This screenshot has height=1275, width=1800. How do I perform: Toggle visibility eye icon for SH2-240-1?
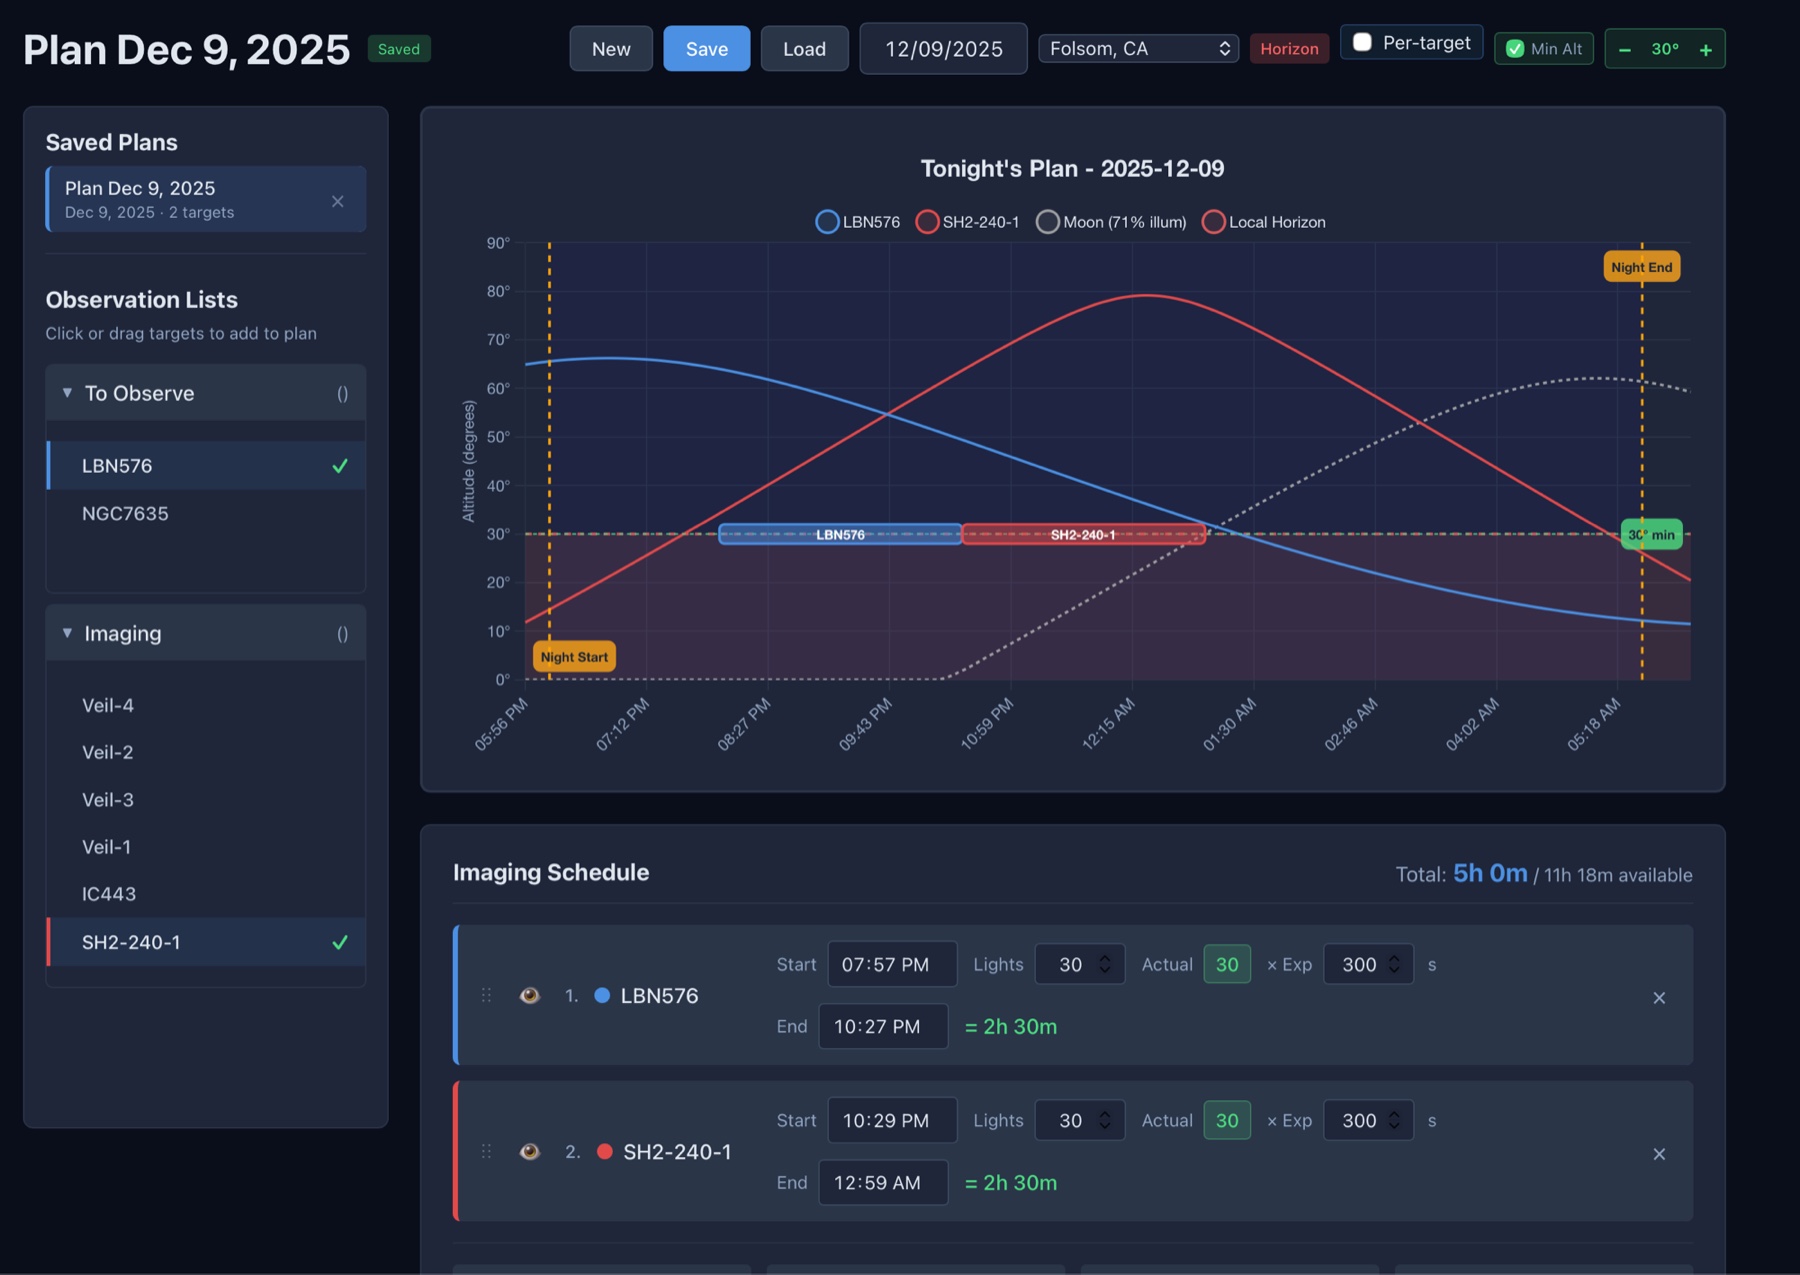click(530, 1151)
